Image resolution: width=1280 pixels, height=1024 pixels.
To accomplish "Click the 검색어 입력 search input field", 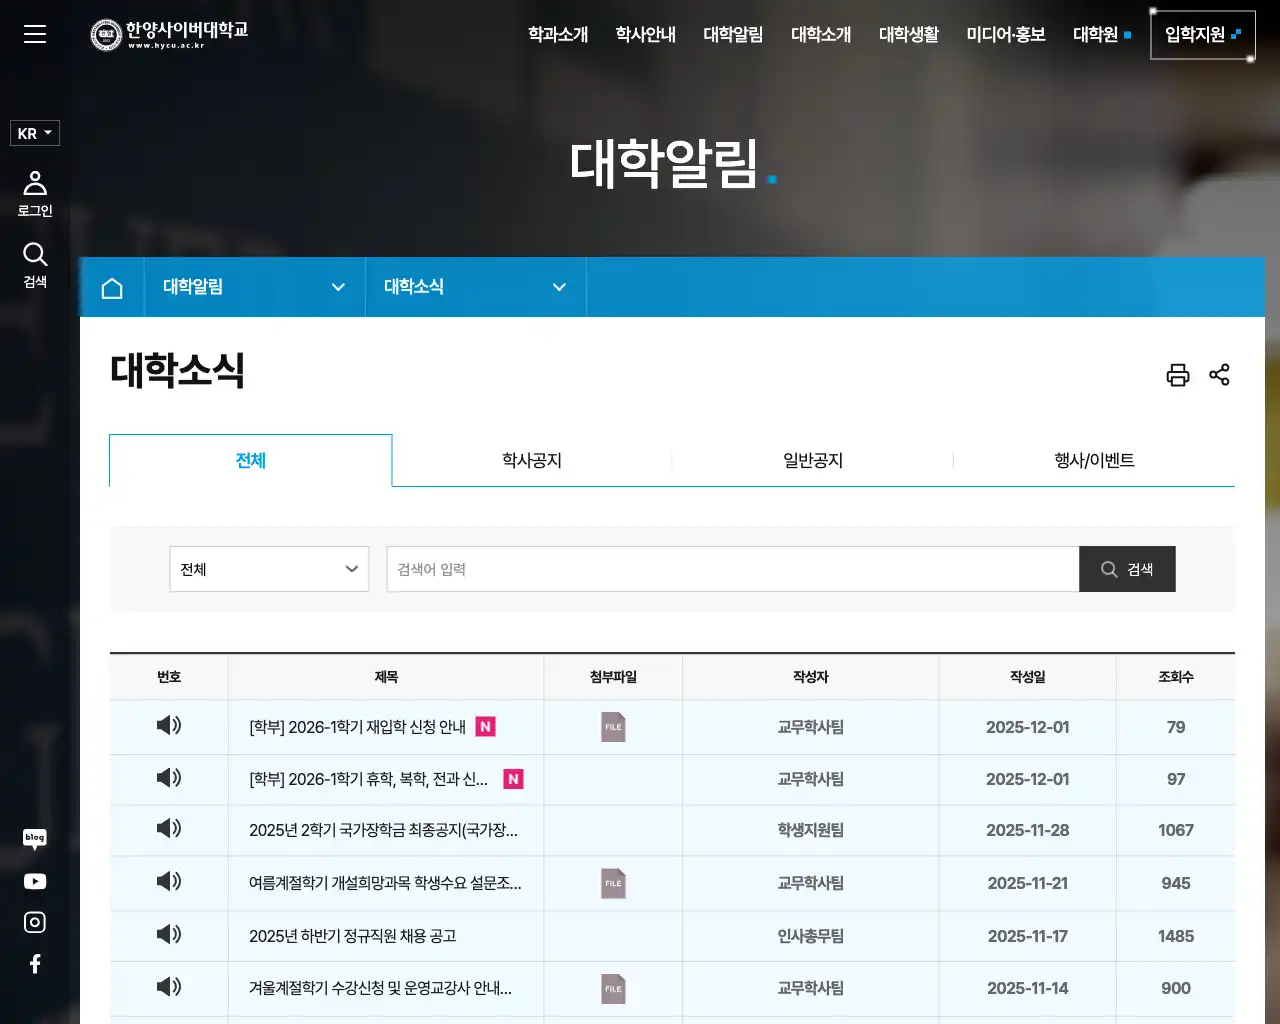I will point(732,569).
